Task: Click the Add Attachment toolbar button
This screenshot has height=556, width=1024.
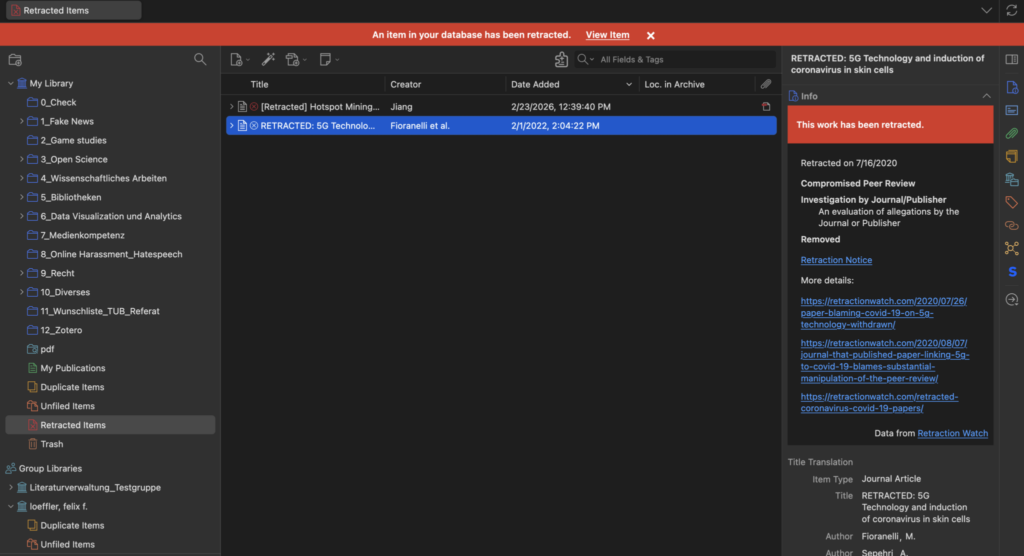Action: click(x=296, y=59)
